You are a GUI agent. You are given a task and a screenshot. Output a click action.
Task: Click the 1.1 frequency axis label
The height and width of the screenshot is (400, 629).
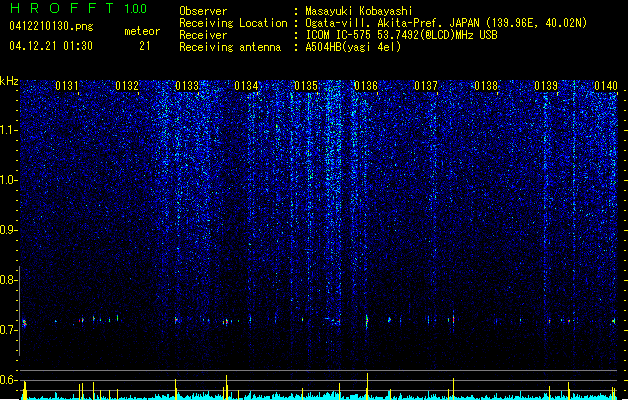point(9,130)
